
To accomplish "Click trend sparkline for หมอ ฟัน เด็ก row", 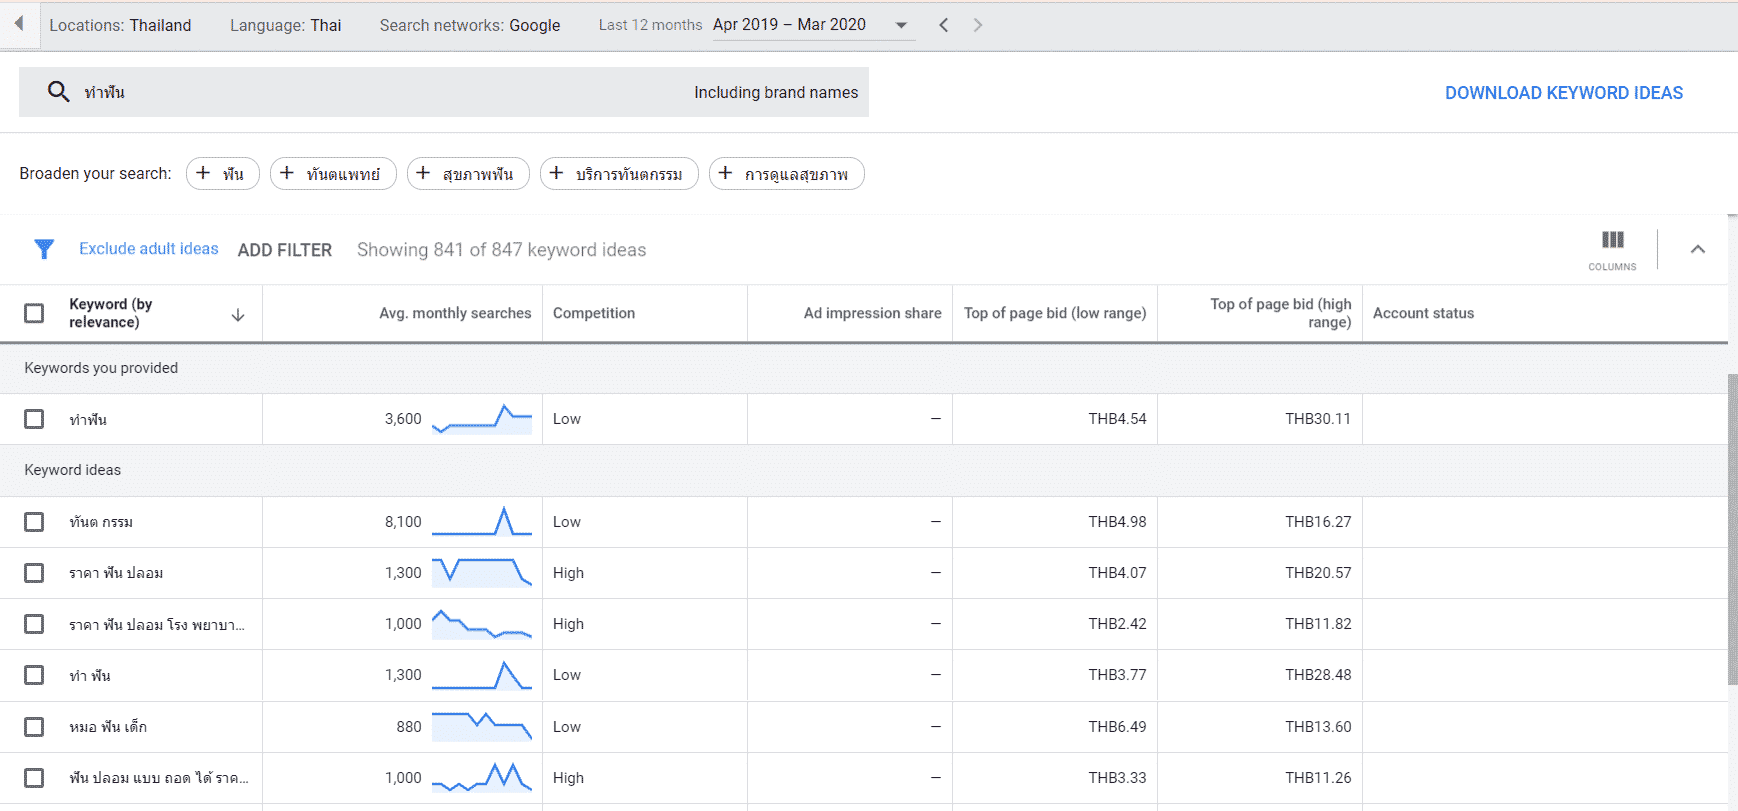I will pos(482,727).
